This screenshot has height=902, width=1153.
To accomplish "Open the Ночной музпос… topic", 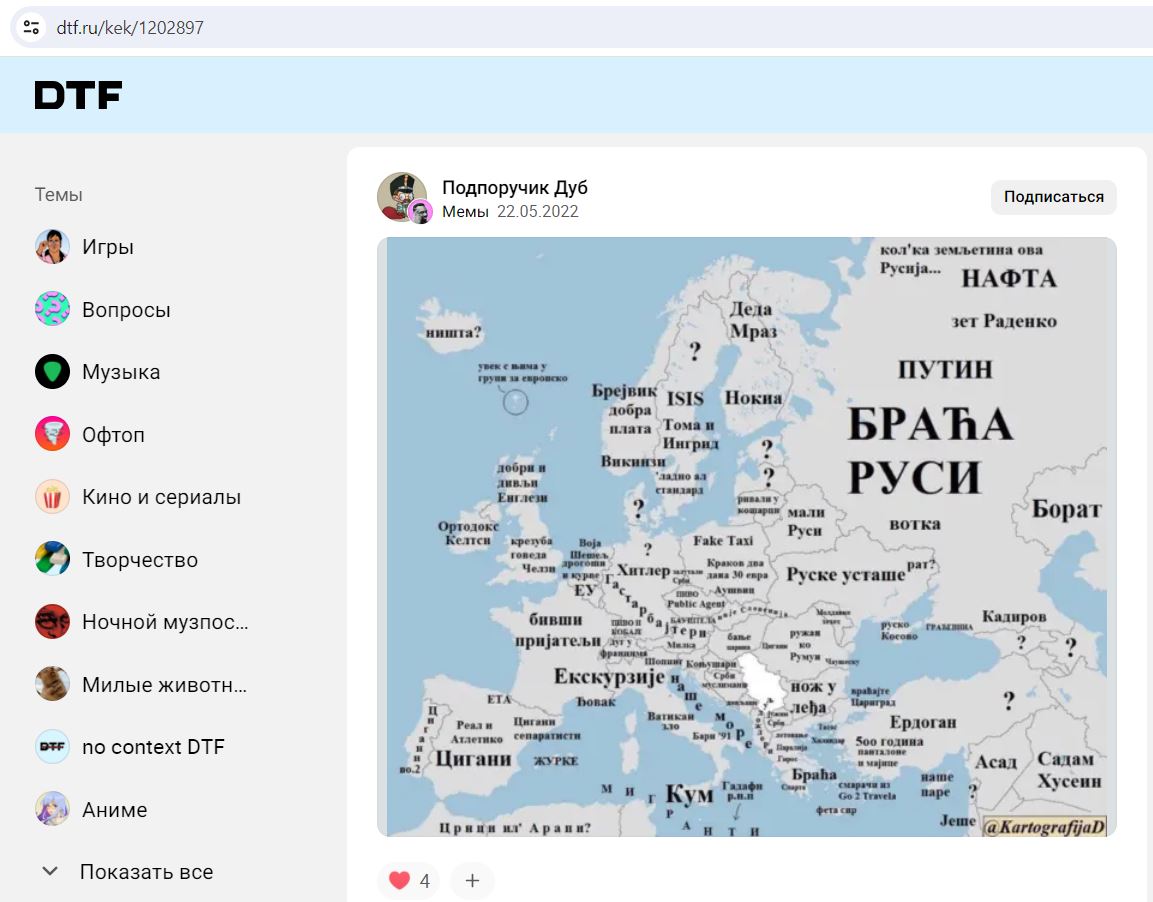I will point(165,622).
